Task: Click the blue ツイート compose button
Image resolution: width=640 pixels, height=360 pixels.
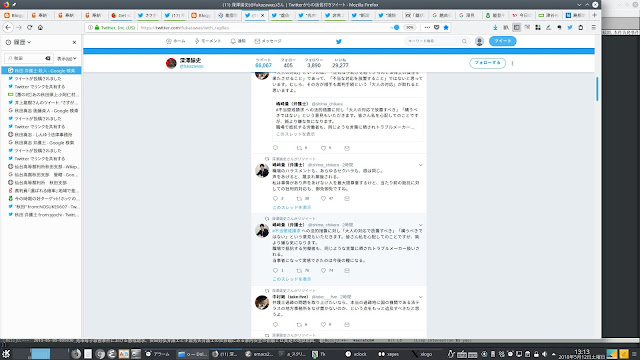Action: (502, 41)
